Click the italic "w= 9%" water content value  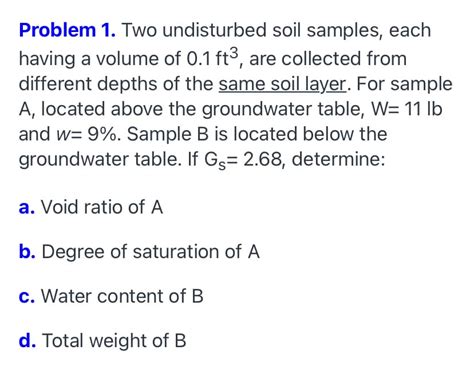coord(86,134)
